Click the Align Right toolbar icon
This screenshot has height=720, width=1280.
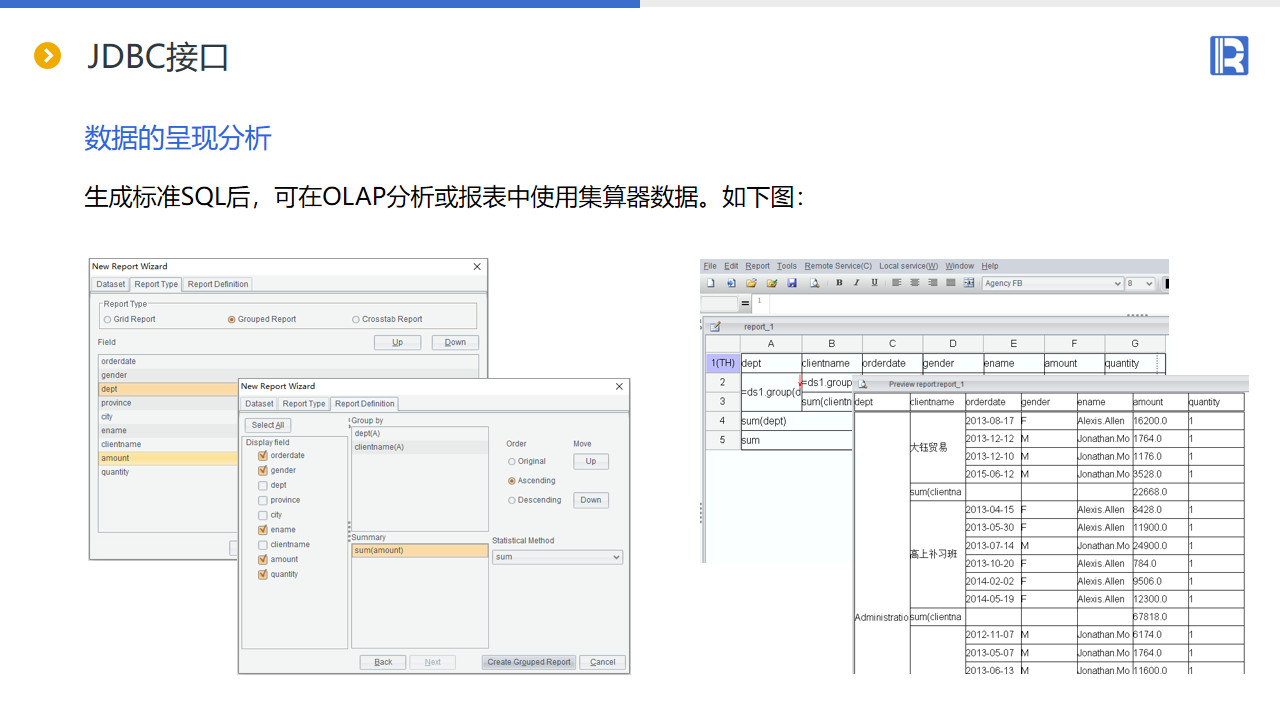[x=933, y=283]
